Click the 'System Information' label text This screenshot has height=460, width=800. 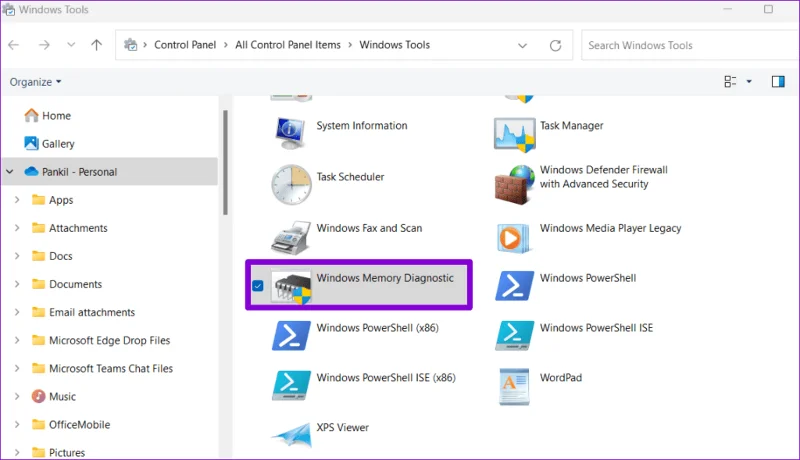tap(362, 125)
